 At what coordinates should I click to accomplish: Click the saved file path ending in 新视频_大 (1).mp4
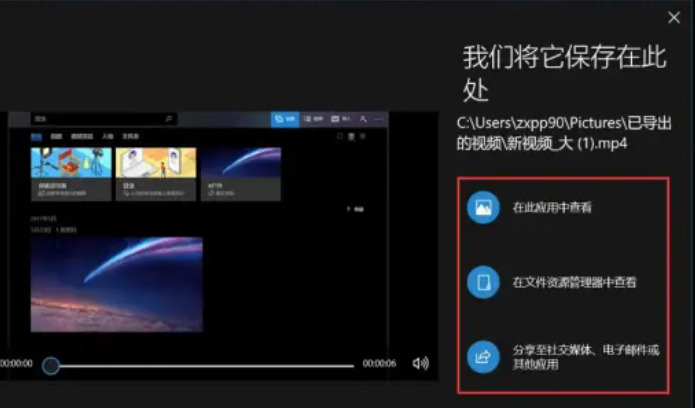[564, 133]
